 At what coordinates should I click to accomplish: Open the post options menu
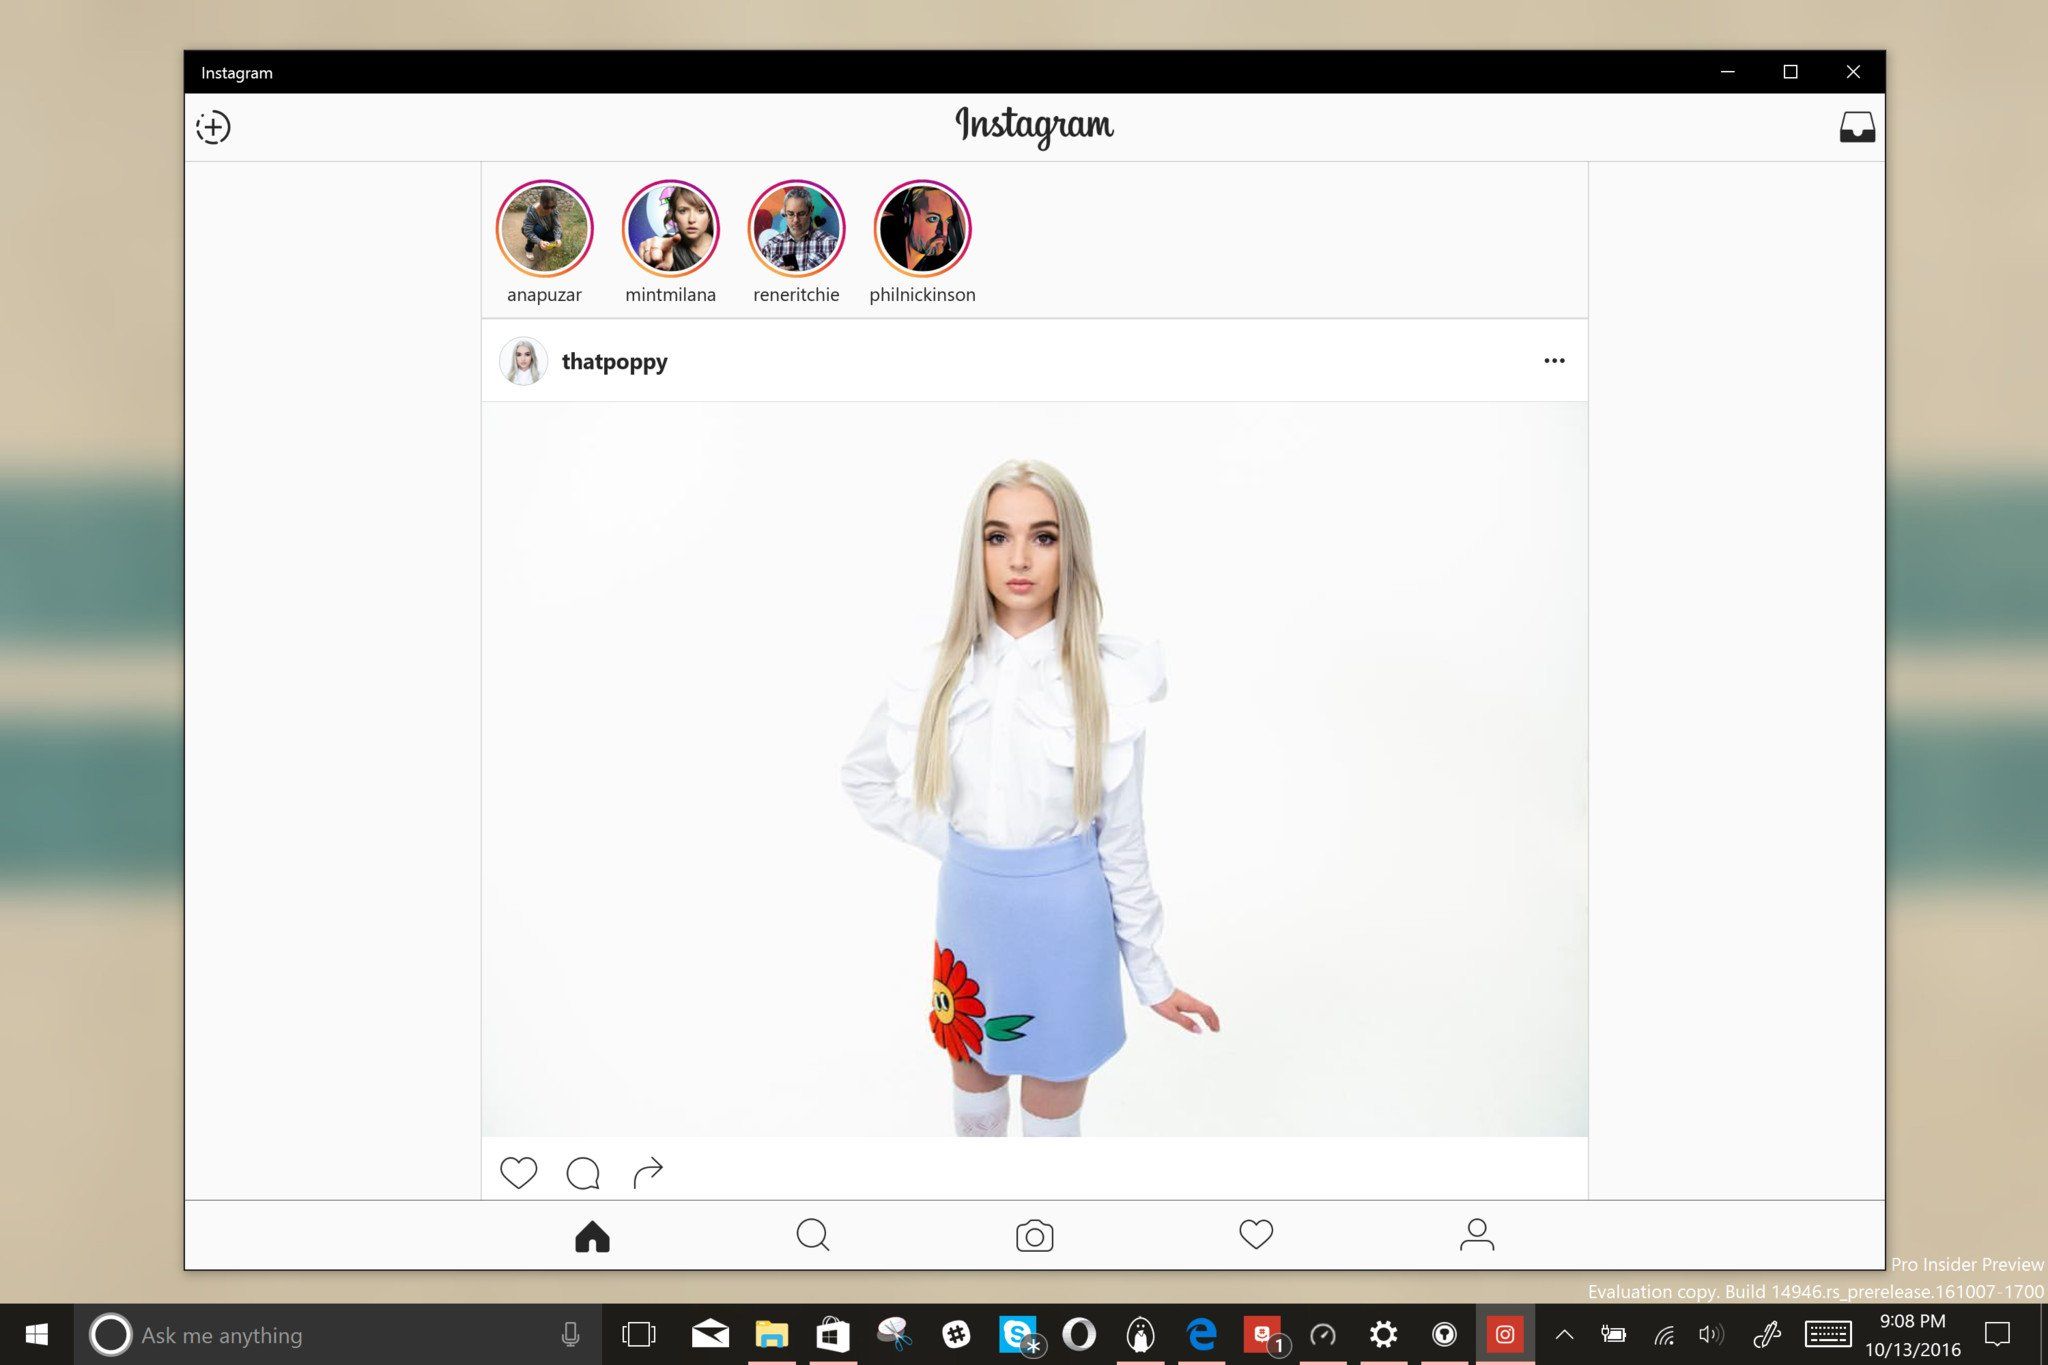pos(1554,360)
